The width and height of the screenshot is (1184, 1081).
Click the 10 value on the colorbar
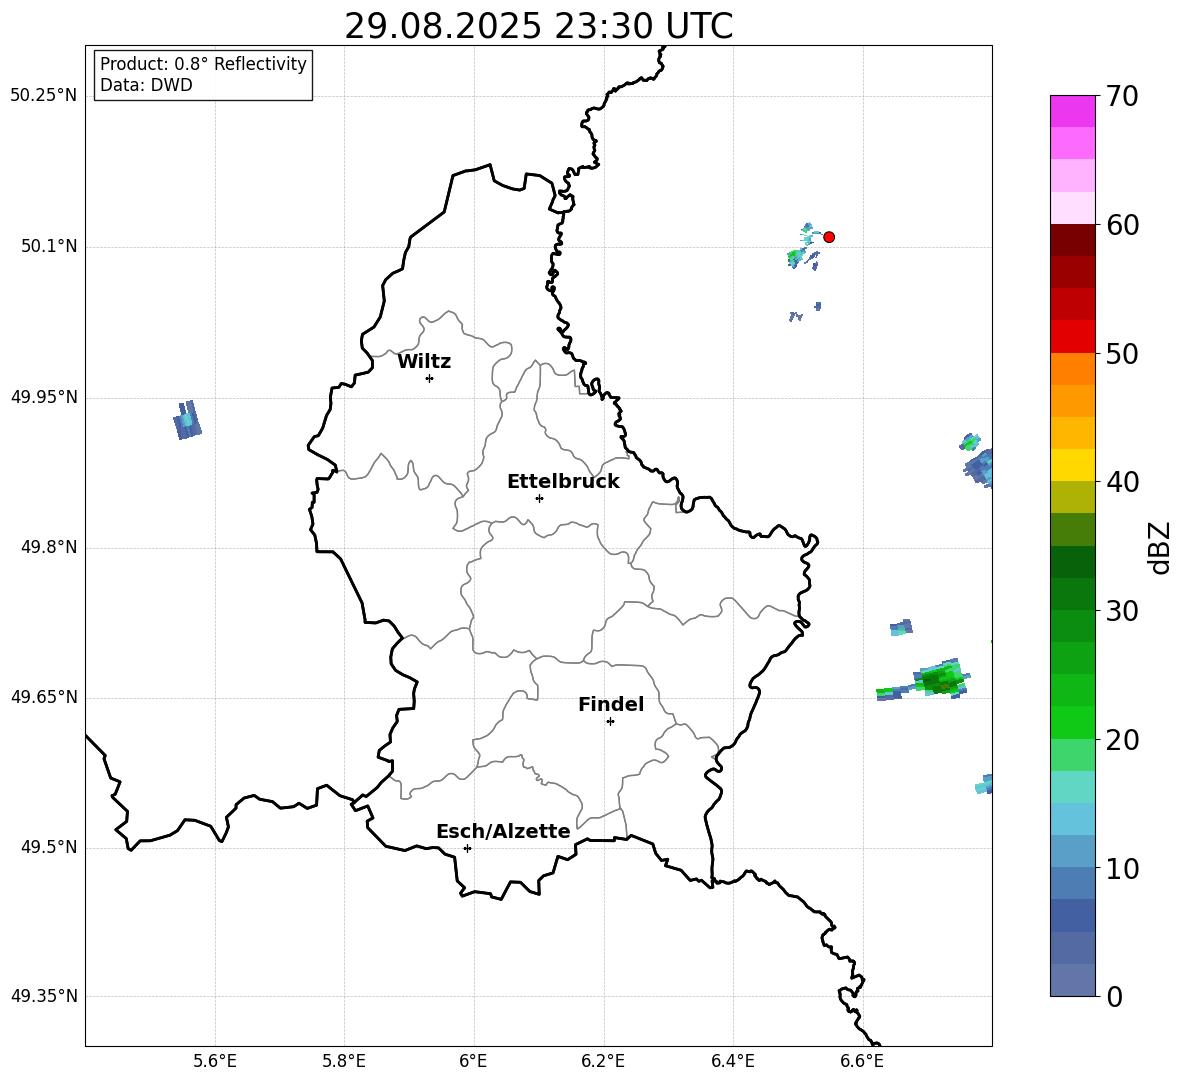[1122, 868]
